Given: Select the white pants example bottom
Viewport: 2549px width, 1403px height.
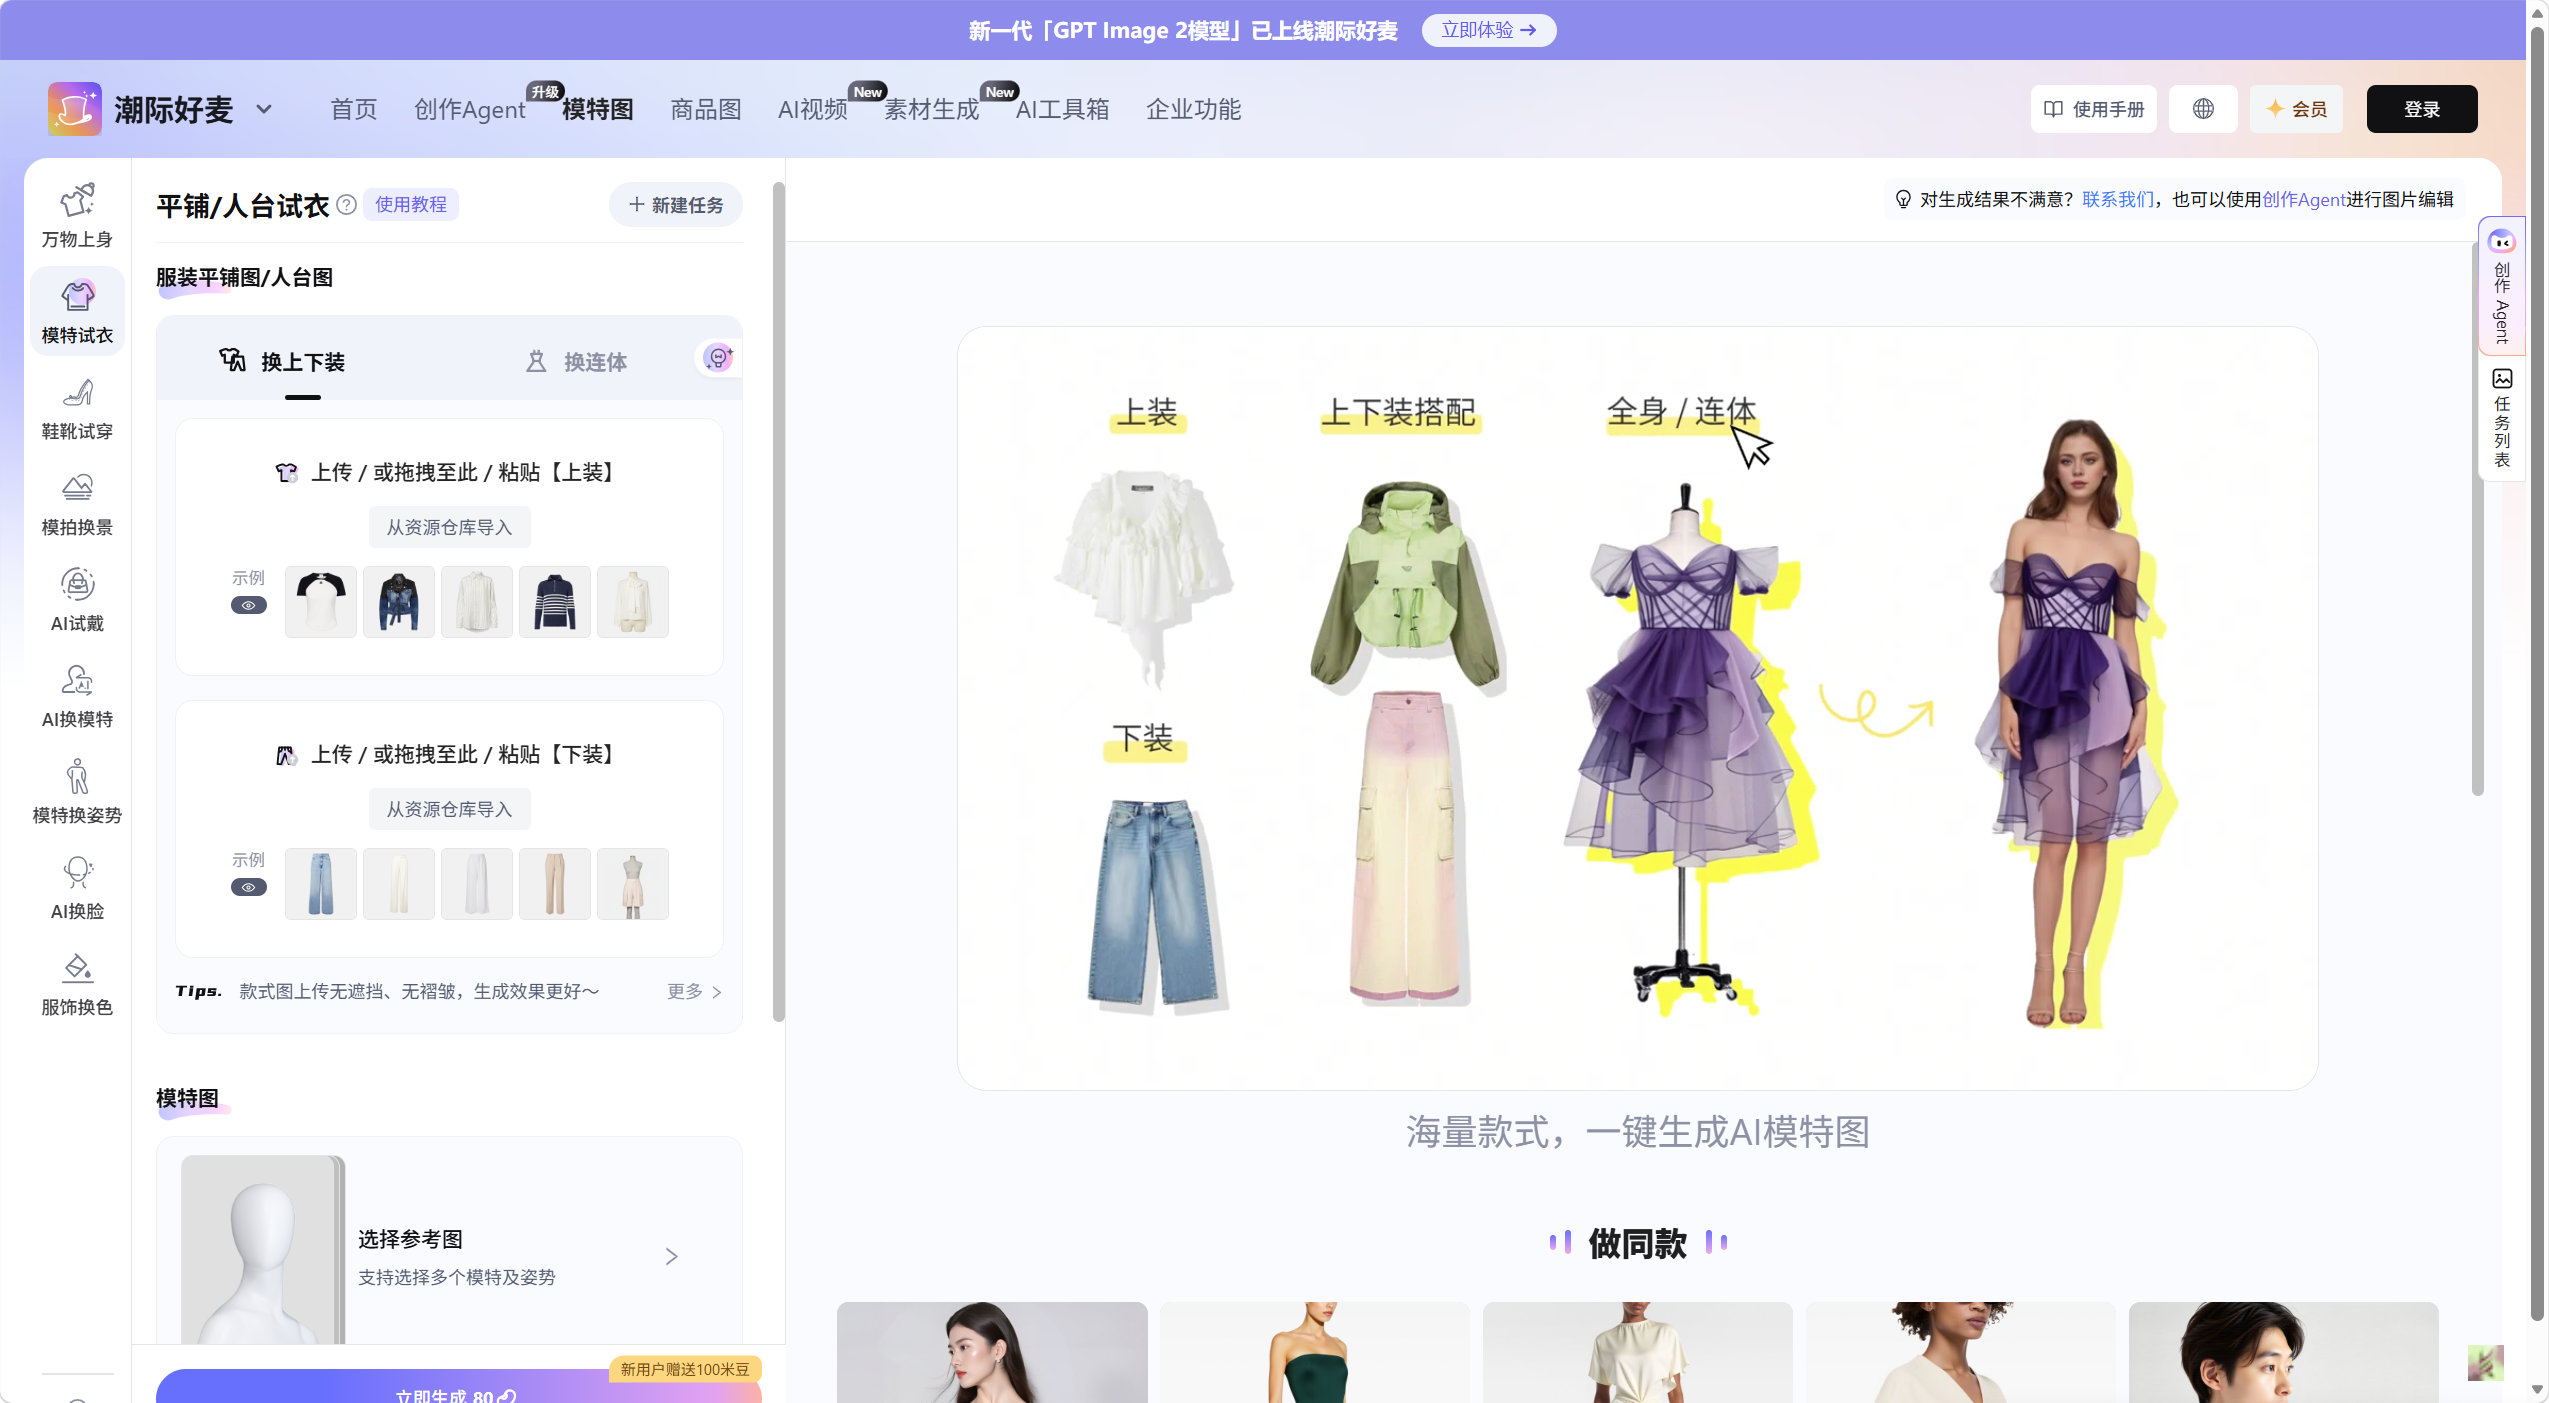Looking at the screenshot, I should click(x=477, y=884).
